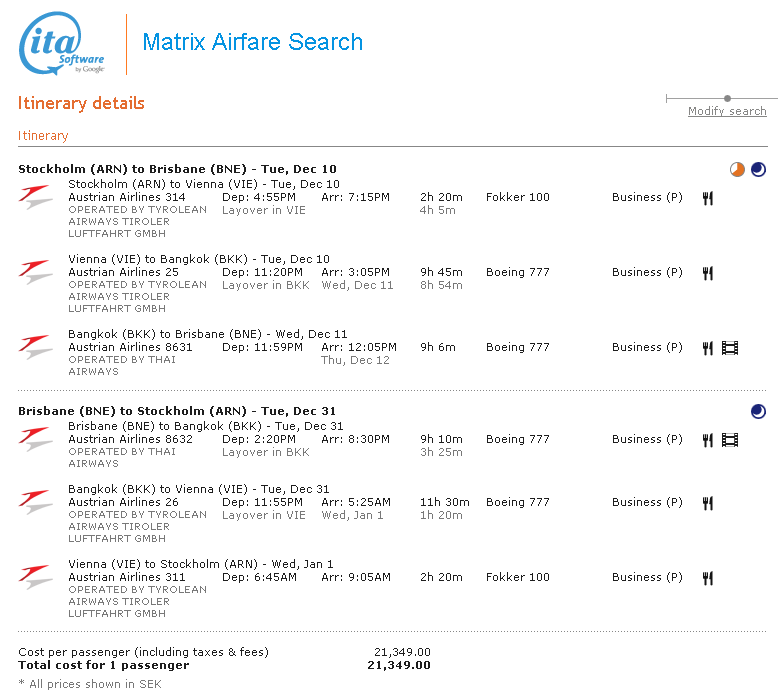
Task: Click the film icon for Austrian Airlines 8632
Action: click(730, 440)
